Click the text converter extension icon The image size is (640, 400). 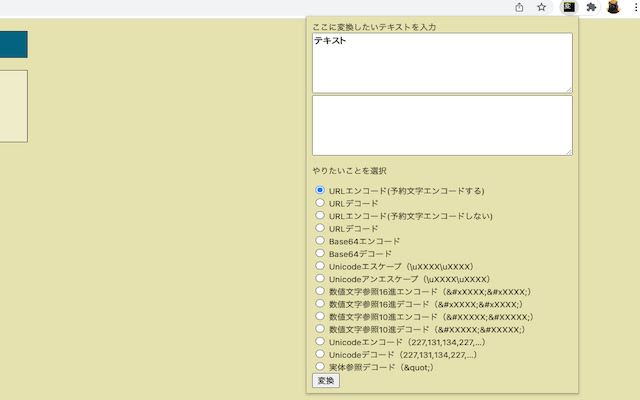click(x=568, y=7)
